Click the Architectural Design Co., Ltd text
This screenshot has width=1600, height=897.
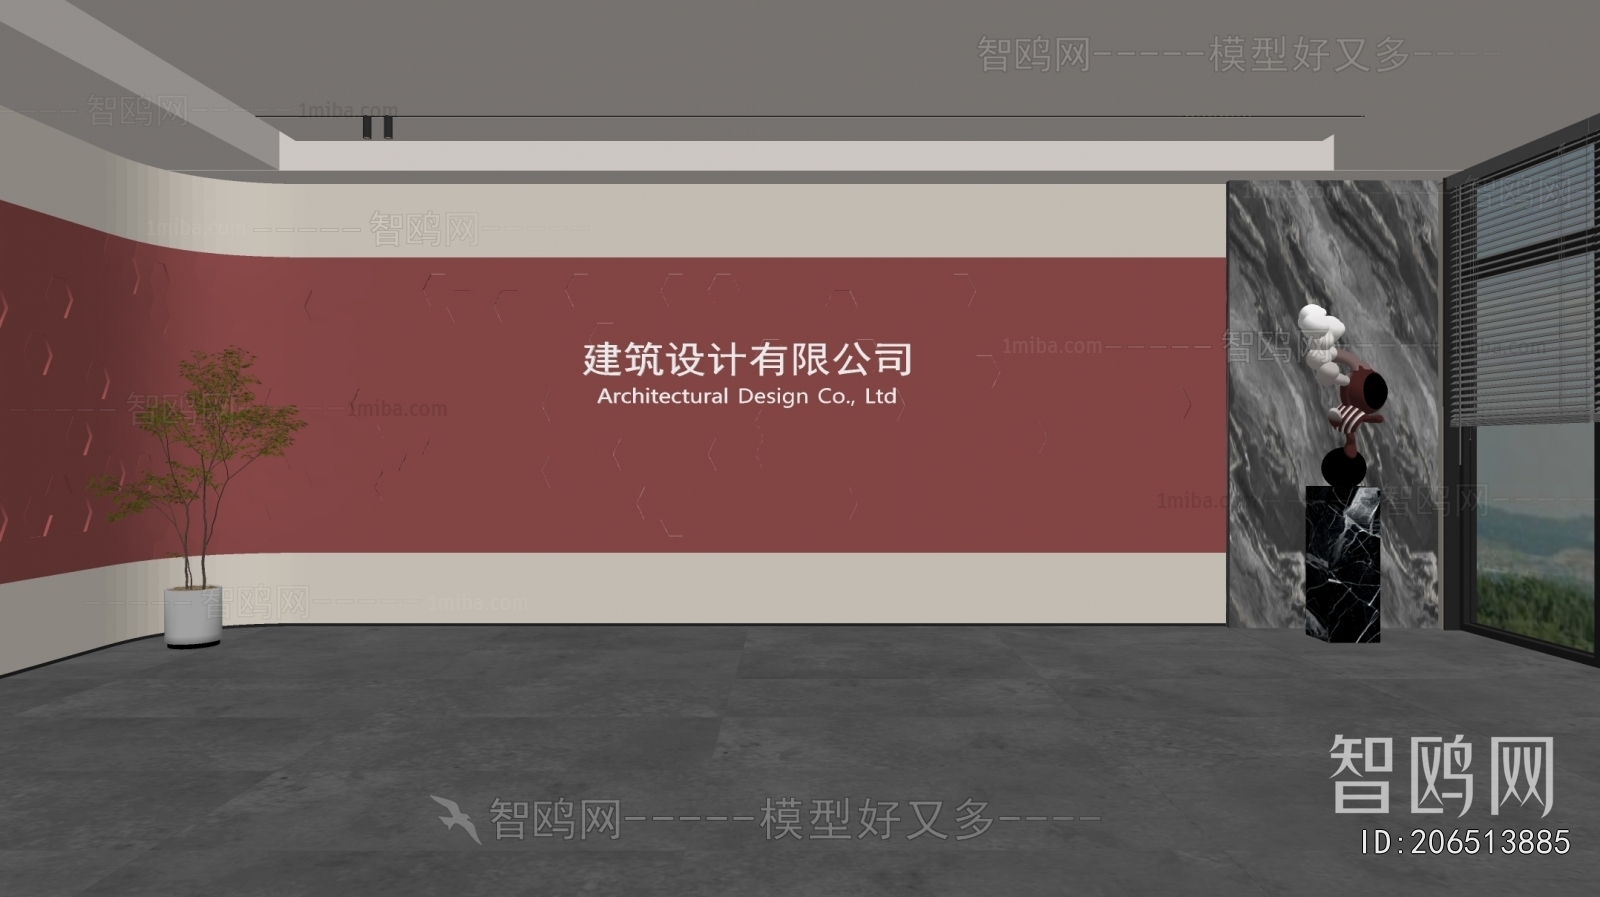[x=747, y=396]
